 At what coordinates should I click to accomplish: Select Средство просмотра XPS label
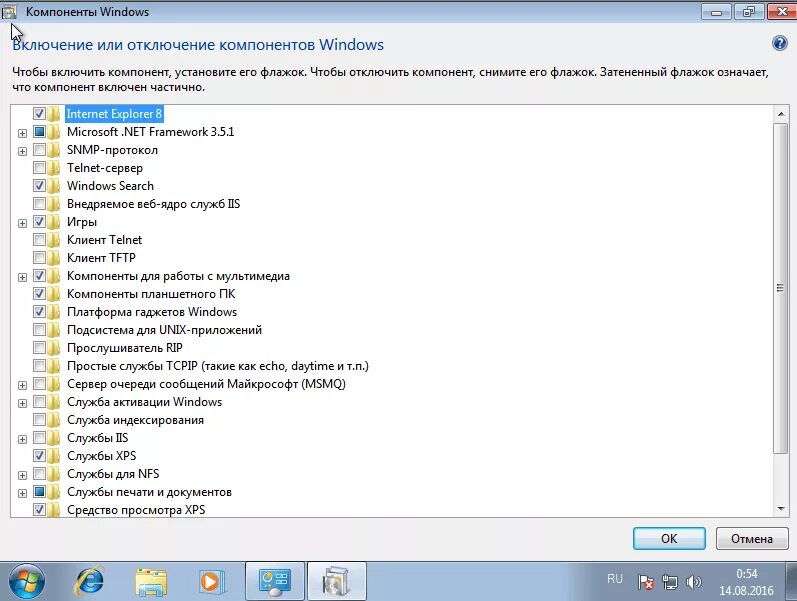pyautogui.click(x=136, y=510)
